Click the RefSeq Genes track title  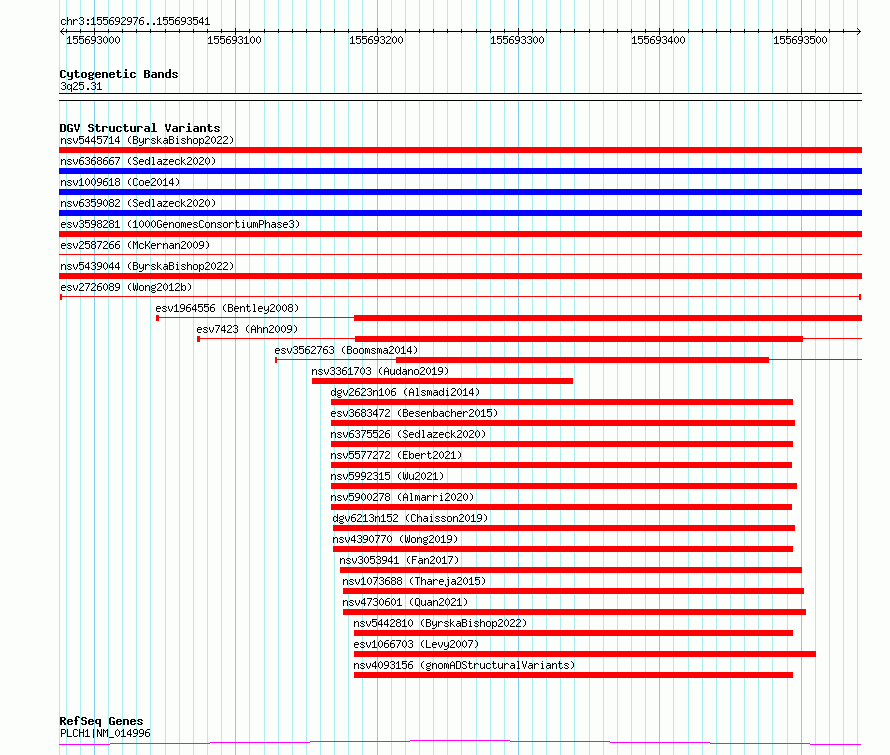(x=101, y=722)
